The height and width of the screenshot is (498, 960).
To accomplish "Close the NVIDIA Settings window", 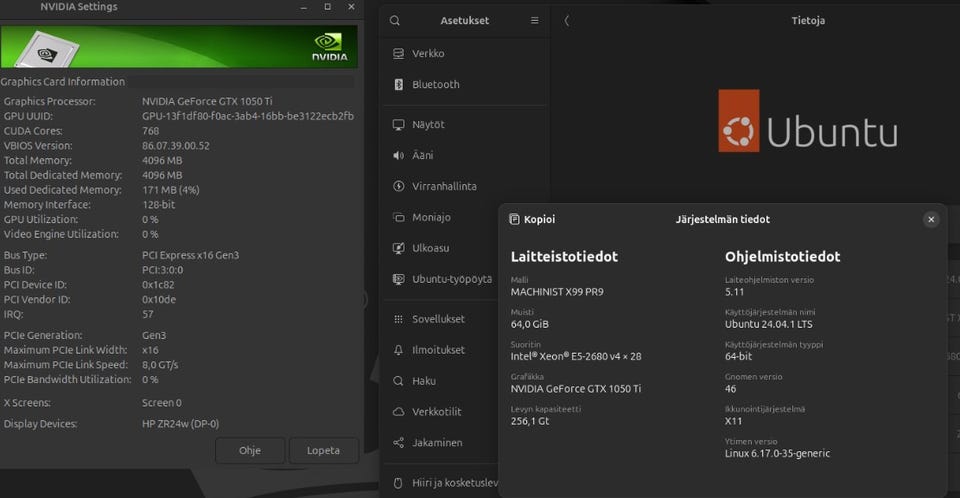I will [351, 7].
